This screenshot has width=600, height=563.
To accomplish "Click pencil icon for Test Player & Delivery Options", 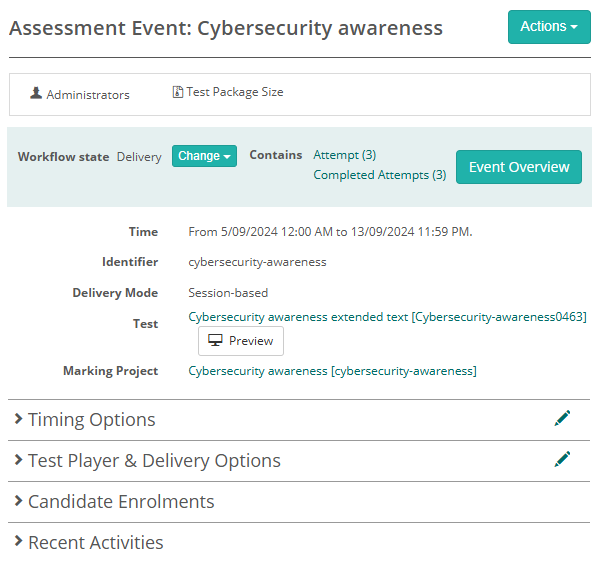I will point(562,459).
